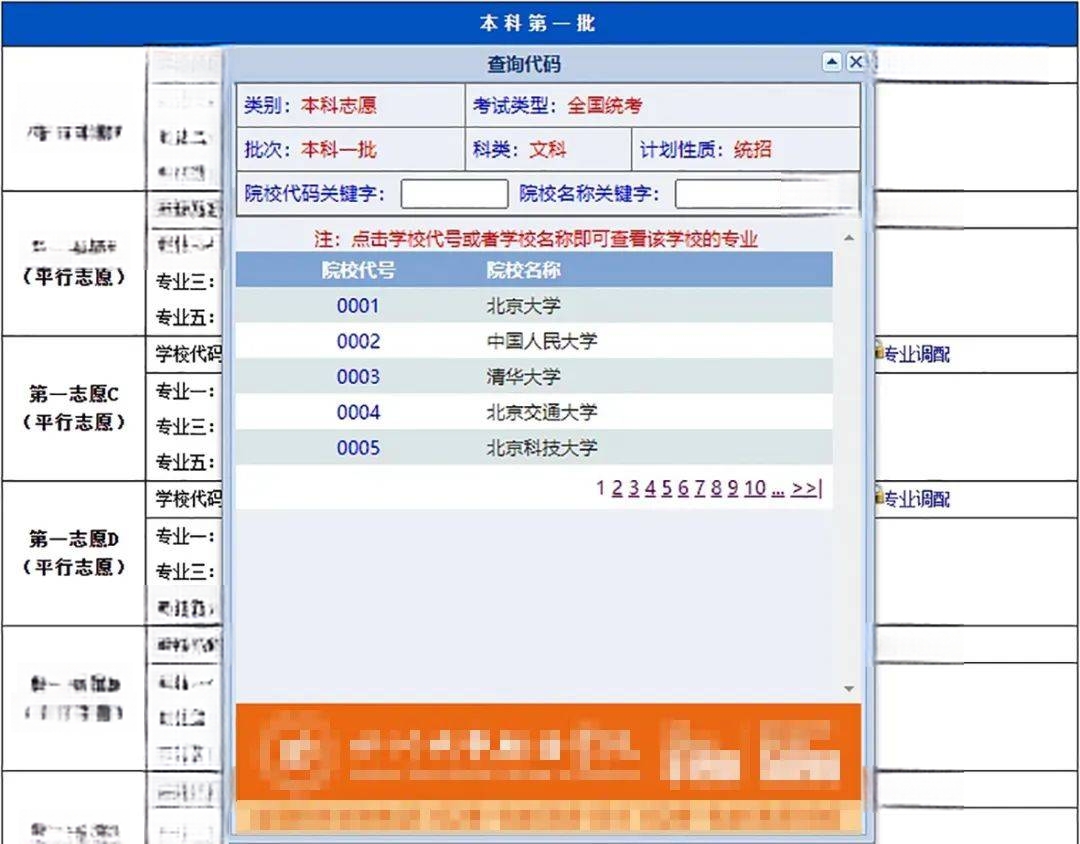The height and width of the screenshot is (844, 1080).
Task: Go to page 10 of results
Action: point(755,488)
